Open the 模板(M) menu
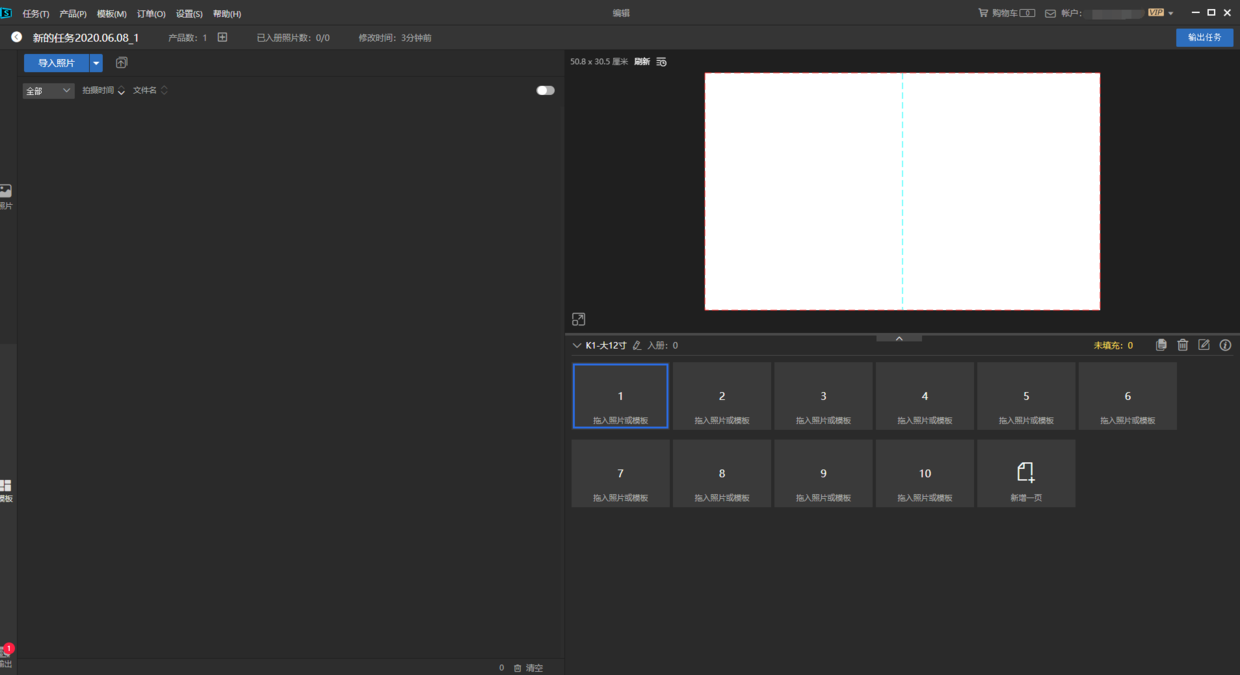The width and height of the screenshot is (1240, 675). click(112, 14)
